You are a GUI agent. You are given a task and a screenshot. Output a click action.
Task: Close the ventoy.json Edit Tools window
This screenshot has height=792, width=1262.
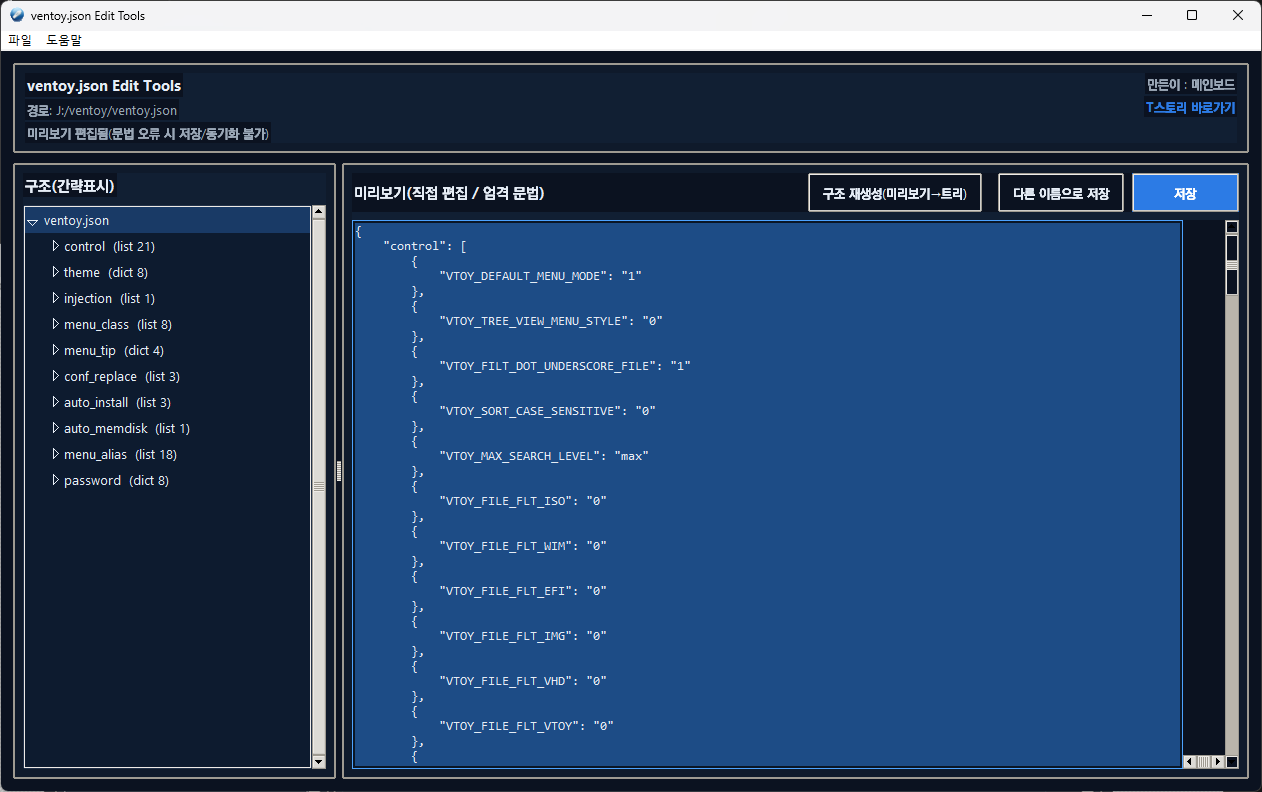point(1238,15)
